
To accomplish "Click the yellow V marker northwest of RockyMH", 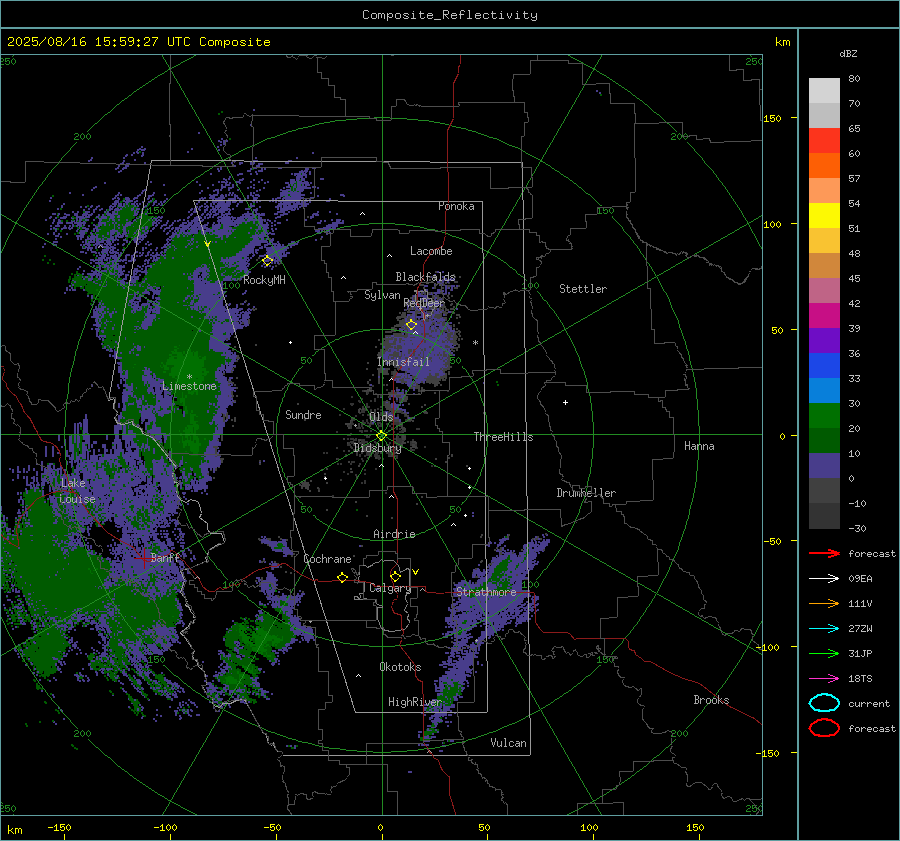I will [207, 244].
